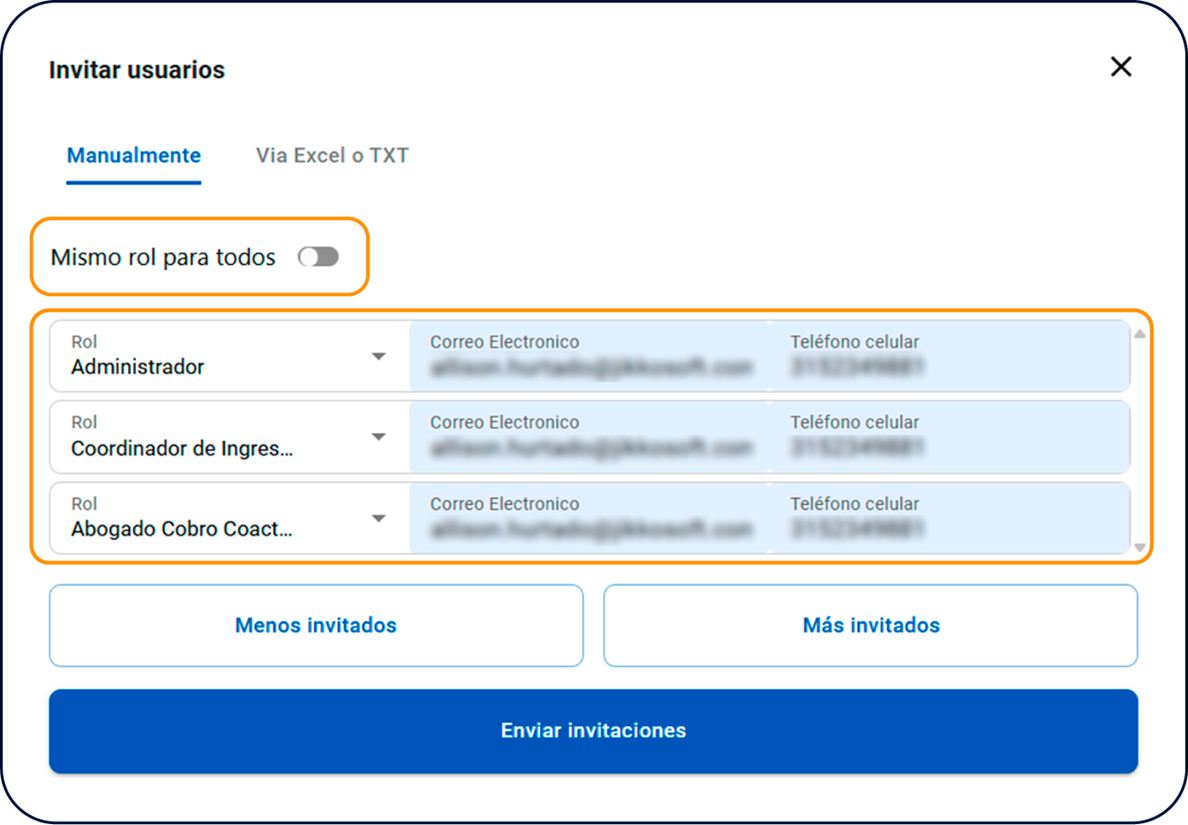
Task: Open the Abogado Cobro Coact role field
Action: (220, 519)
